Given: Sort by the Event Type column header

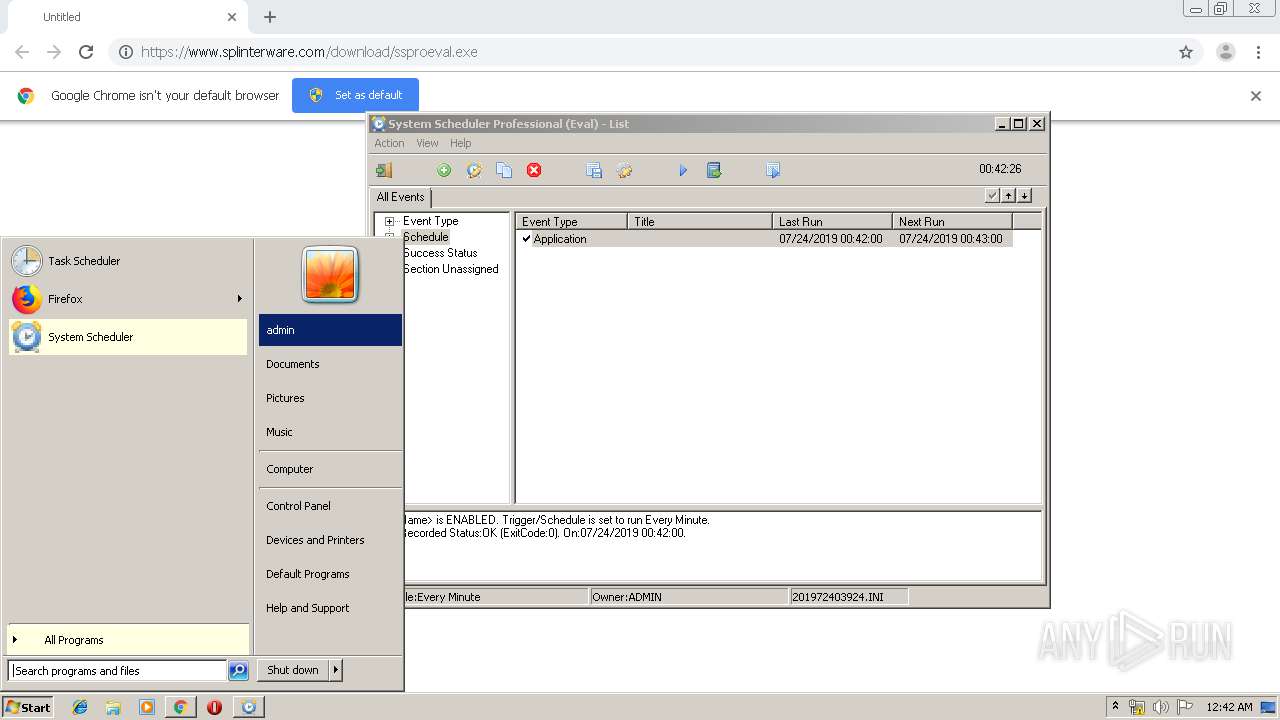Looking at the screenshot, I should (571, 222).
